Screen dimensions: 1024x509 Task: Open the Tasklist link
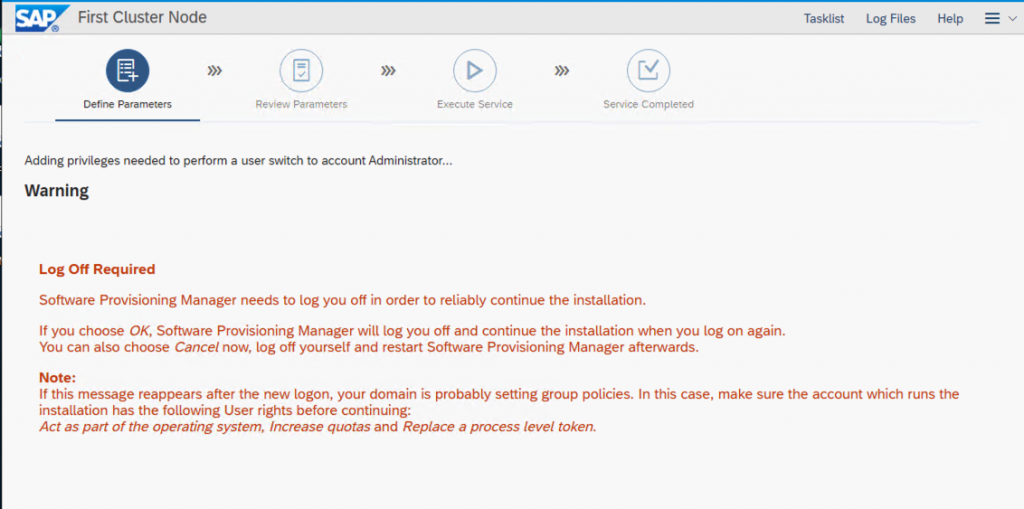[x=824, y=19]
